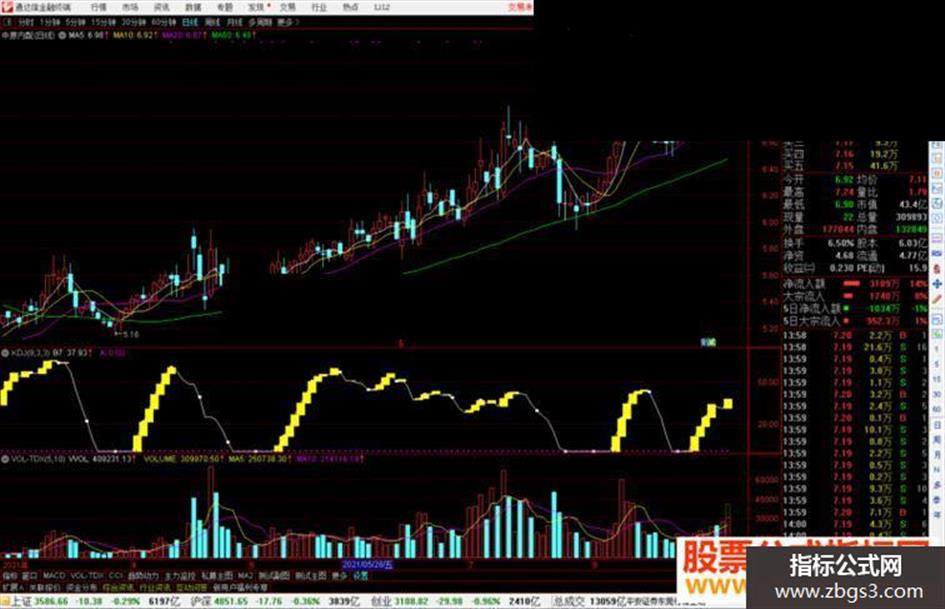The image size is (945, 609).
Task: Click the red figure icon in right toolbar
Action: (x=937, y=268)
